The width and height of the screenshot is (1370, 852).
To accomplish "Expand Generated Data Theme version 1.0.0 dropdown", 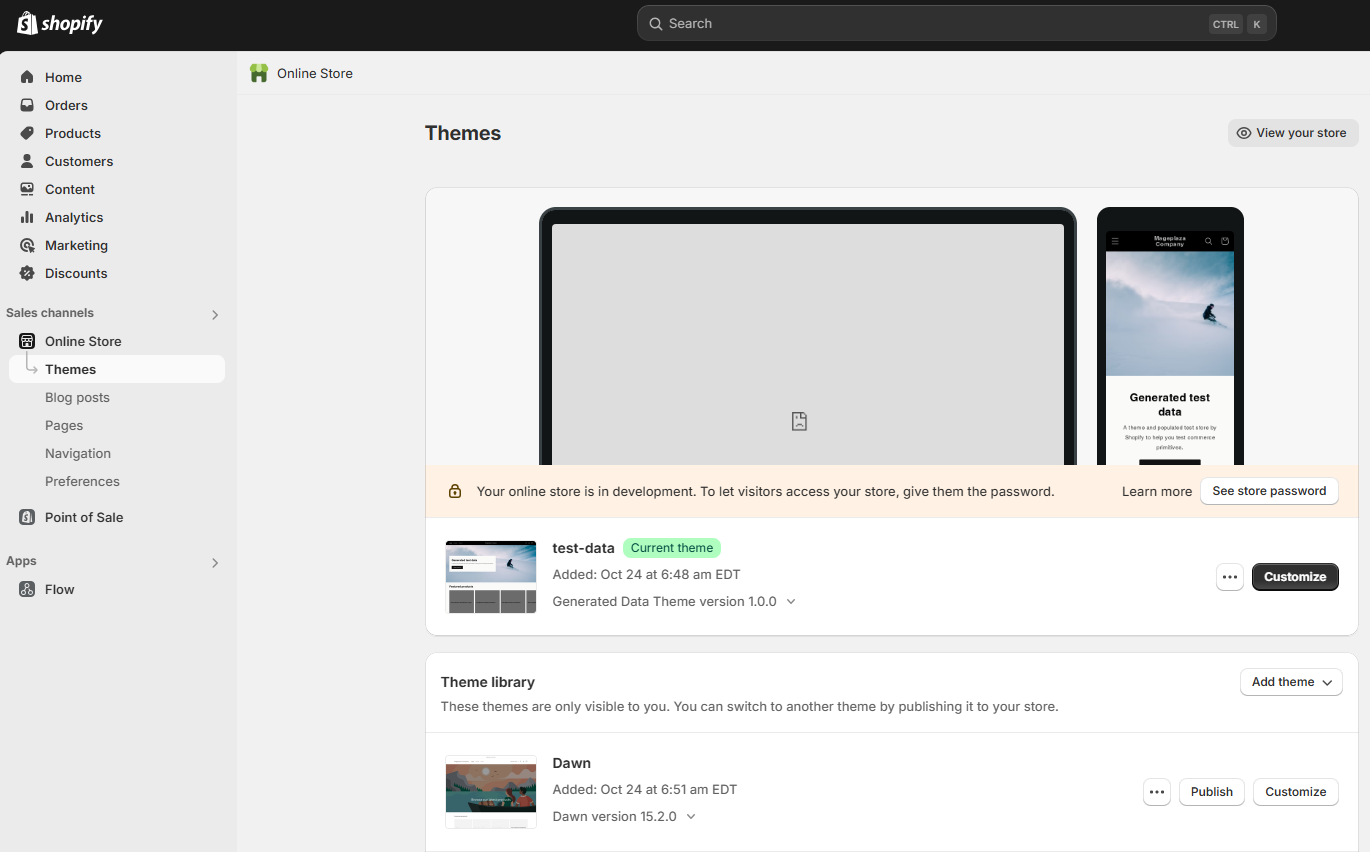I will tap(791, 602).
